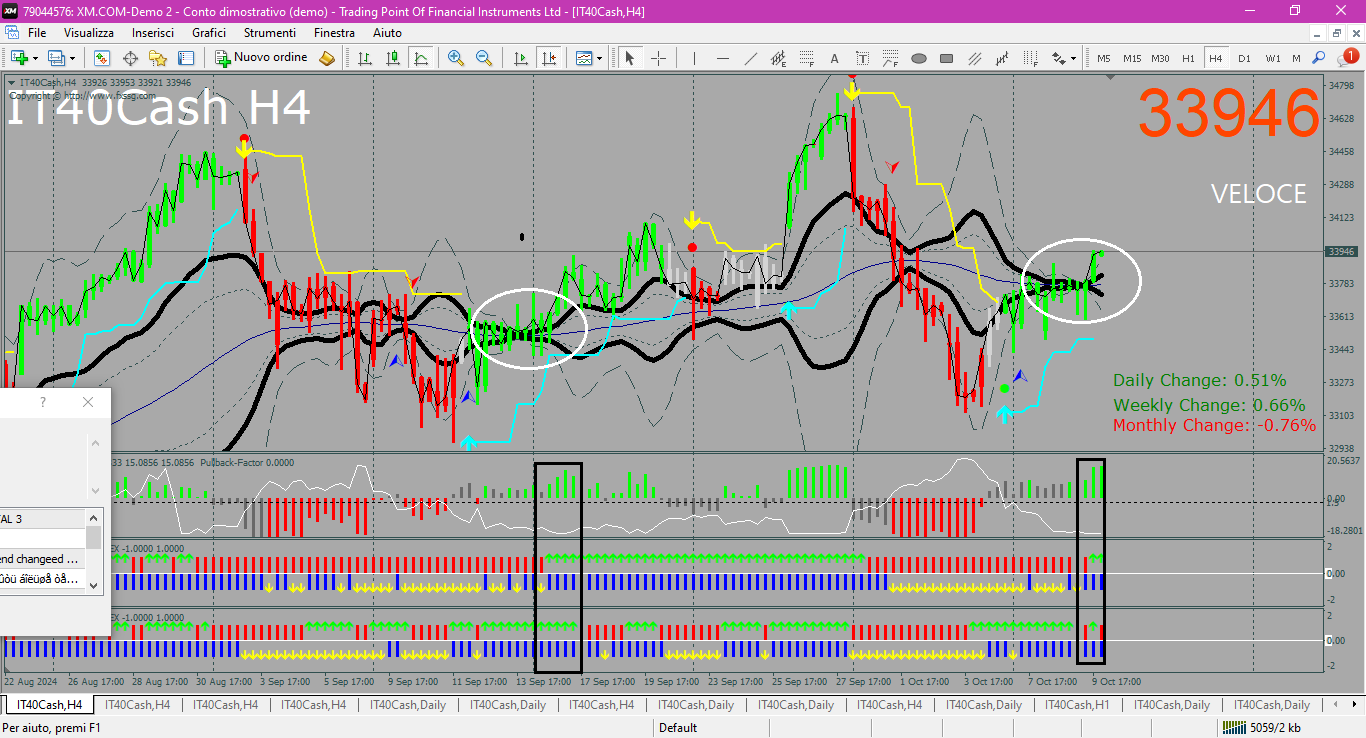
Task: Open the Finestra menu
Action: pos(334,33)
